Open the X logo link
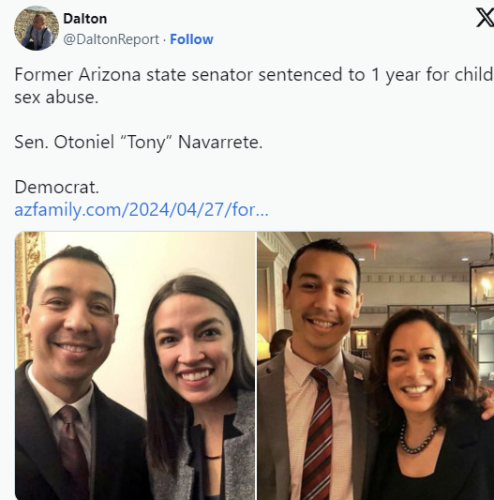 [485, 18]
